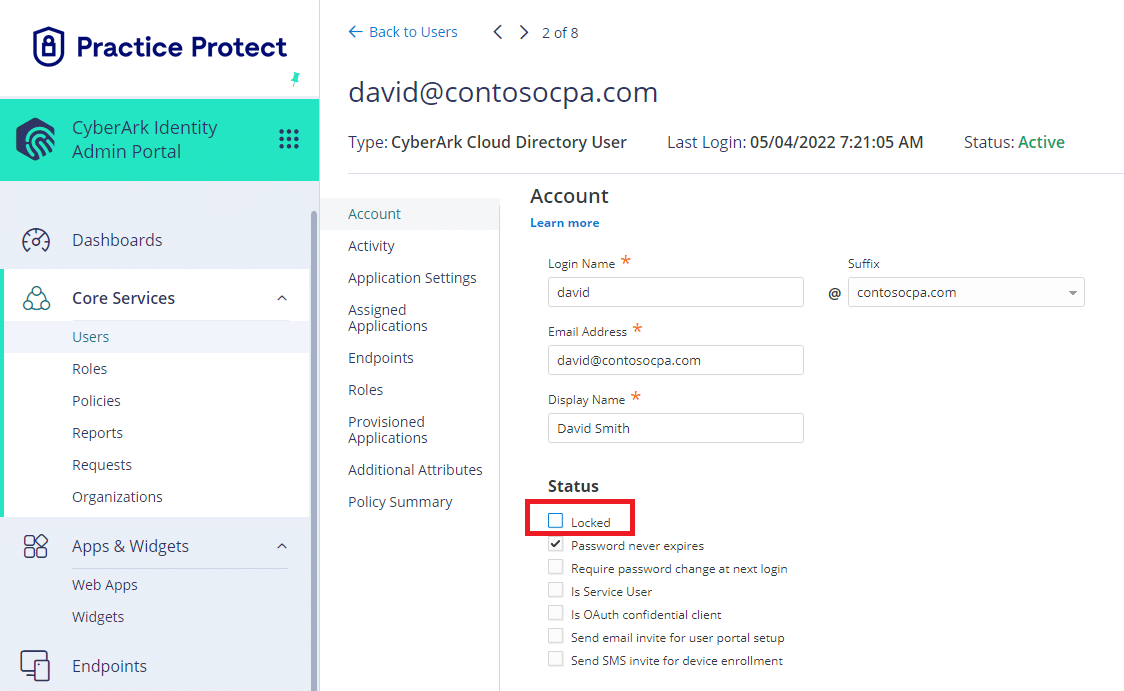This screenshot has height=691, width=1124.
Task: Open the Provisioned Applications tab
Action: 388,430
